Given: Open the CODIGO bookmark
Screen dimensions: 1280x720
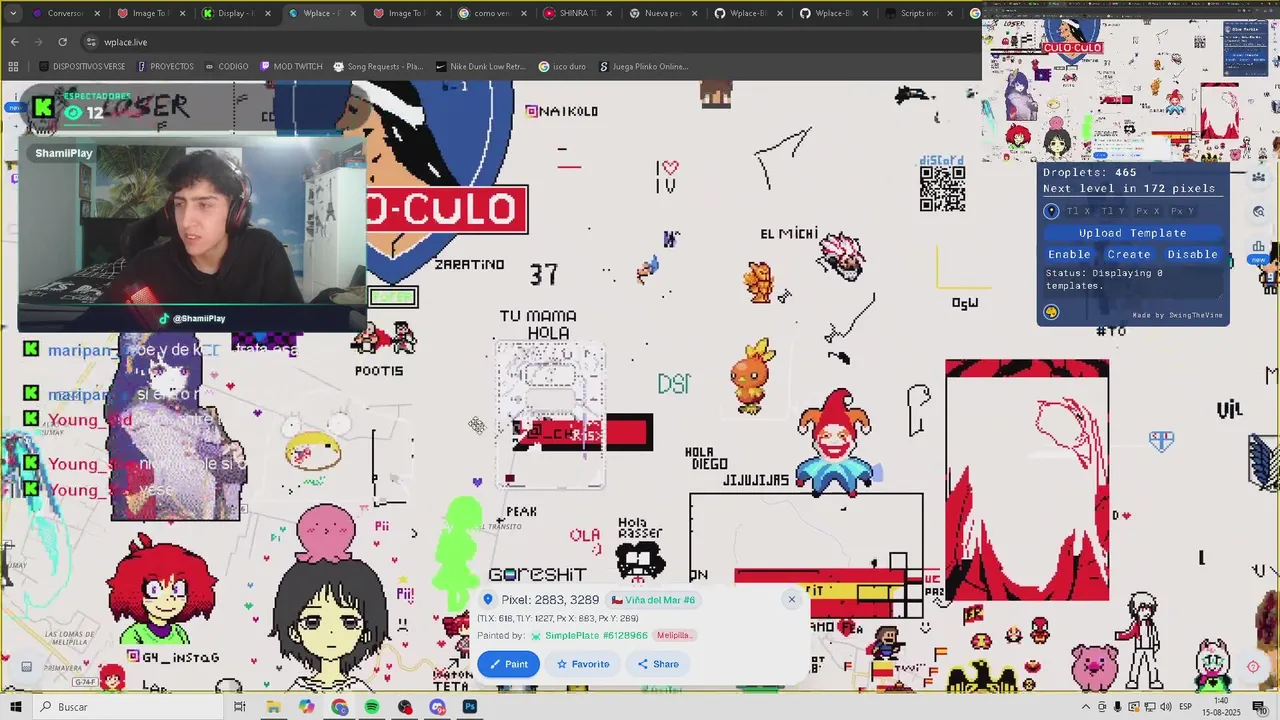Looking at the screenshot, I should [x=226, y=67].
